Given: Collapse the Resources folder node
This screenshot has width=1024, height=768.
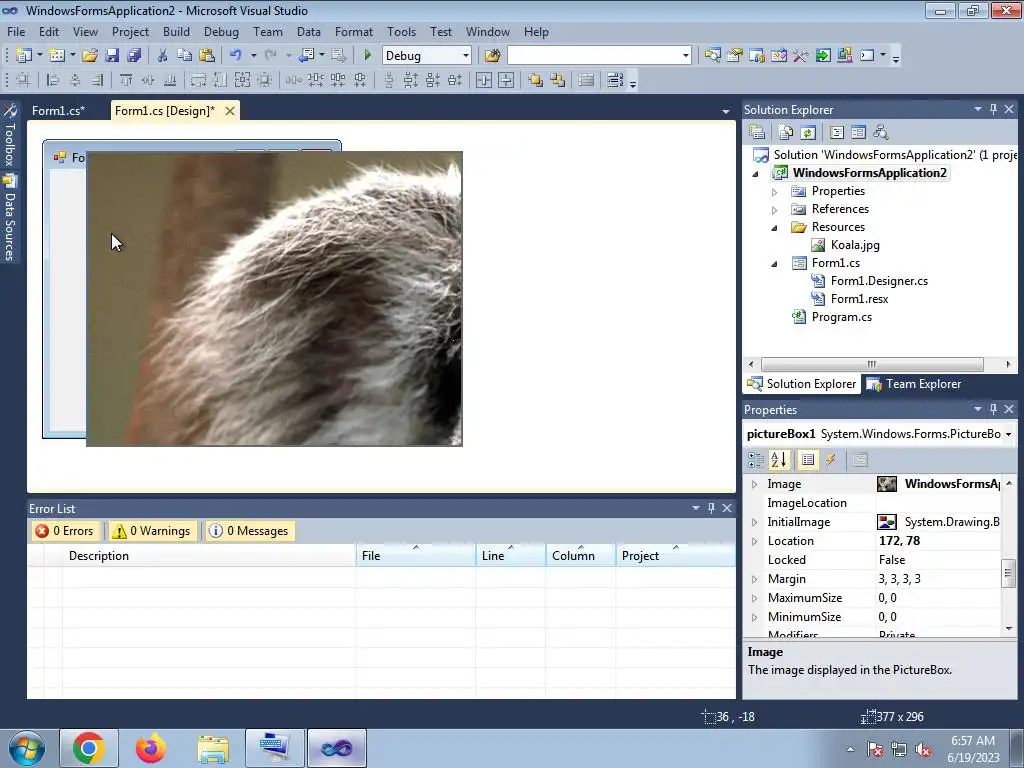Looking at the screenshot, I should 775,228.
